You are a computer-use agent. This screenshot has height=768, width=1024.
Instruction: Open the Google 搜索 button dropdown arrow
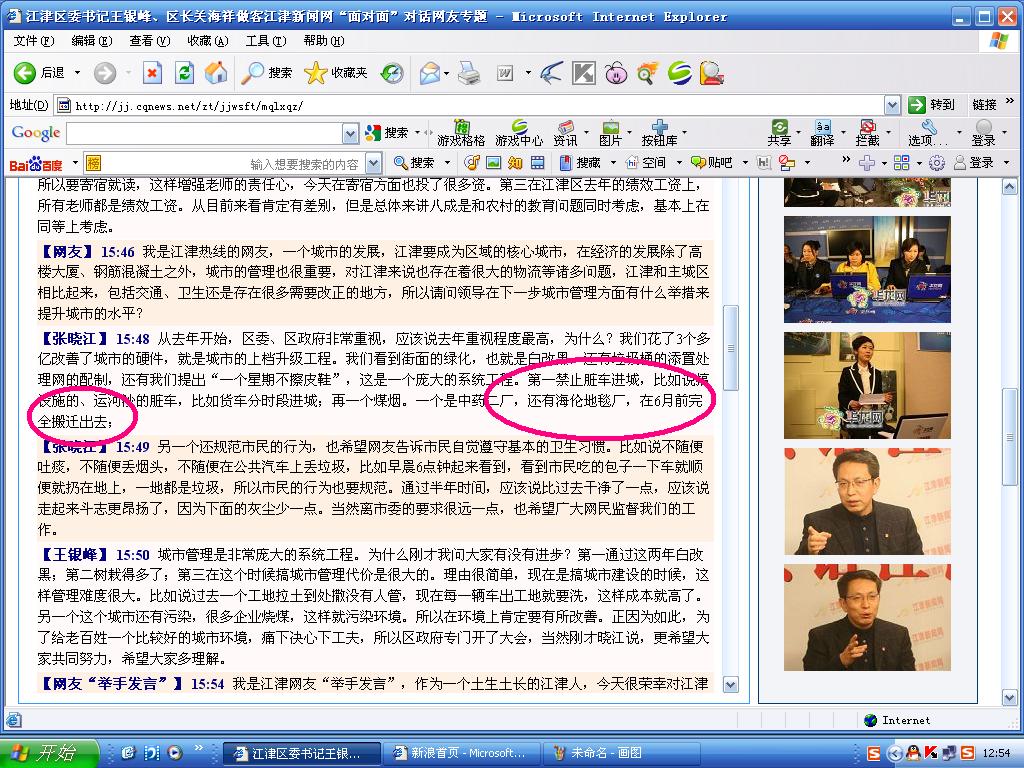click(417, 133)
